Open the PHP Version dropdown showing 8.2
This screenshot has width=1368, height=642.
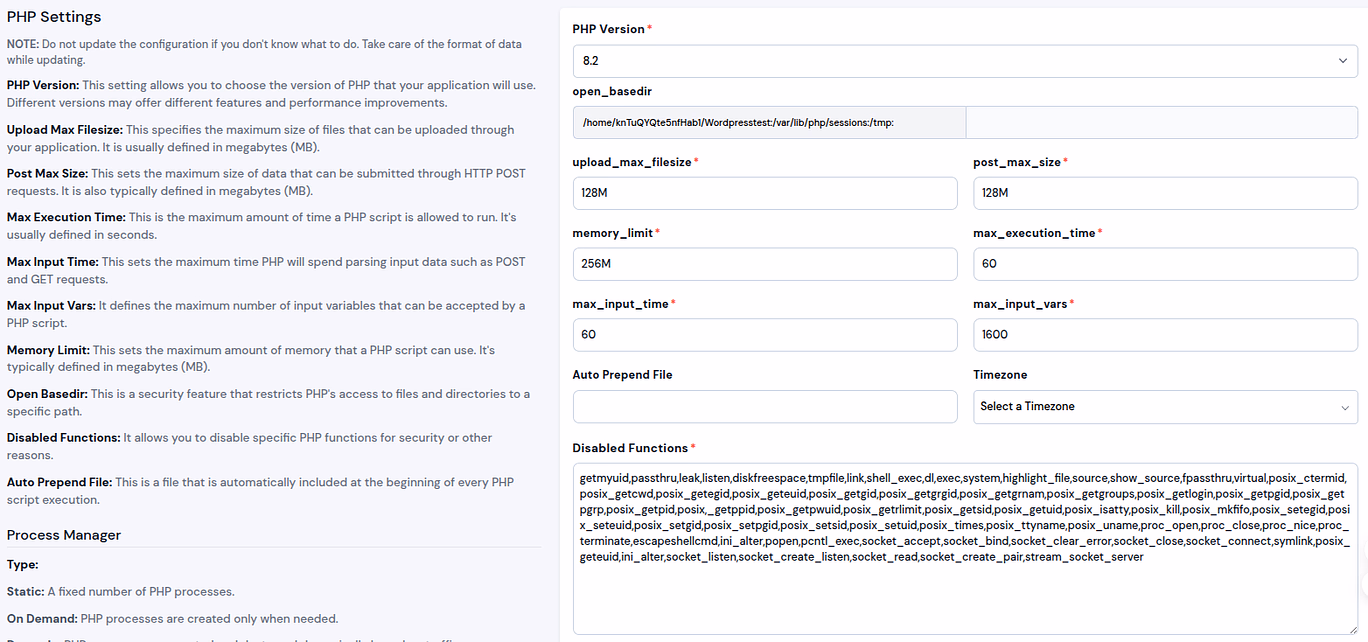(965, 61)
